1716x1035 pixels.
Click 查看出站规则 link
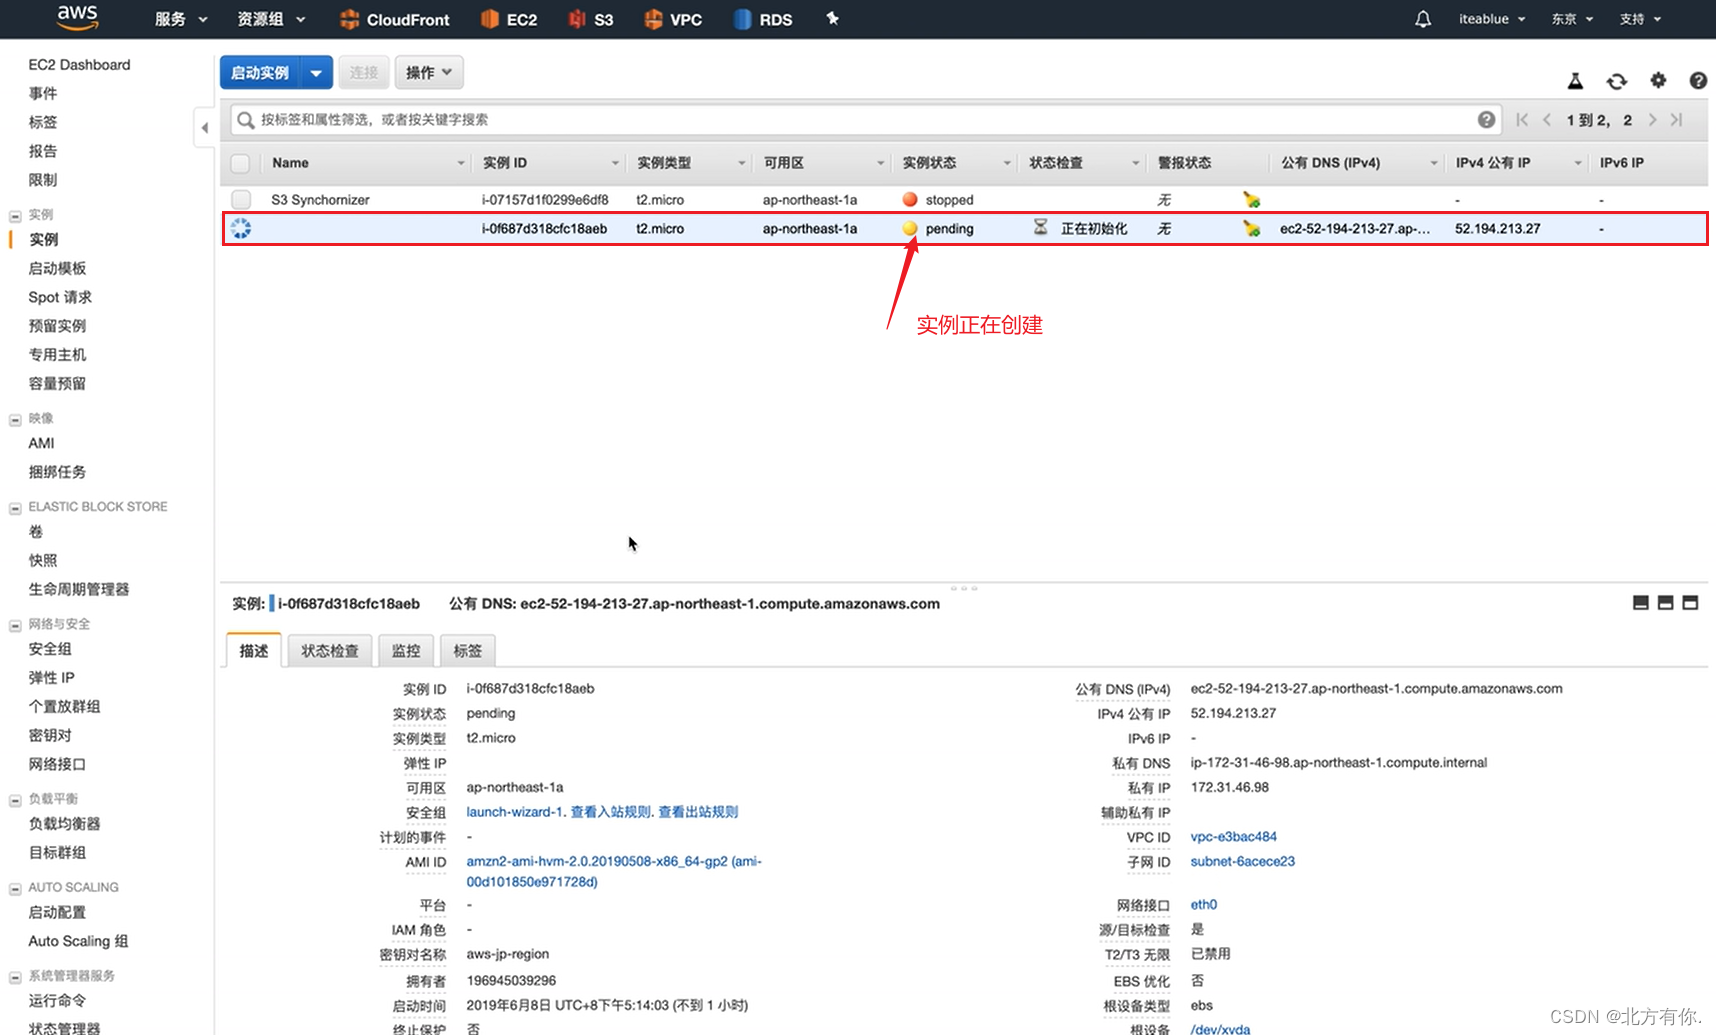point(698,812)
